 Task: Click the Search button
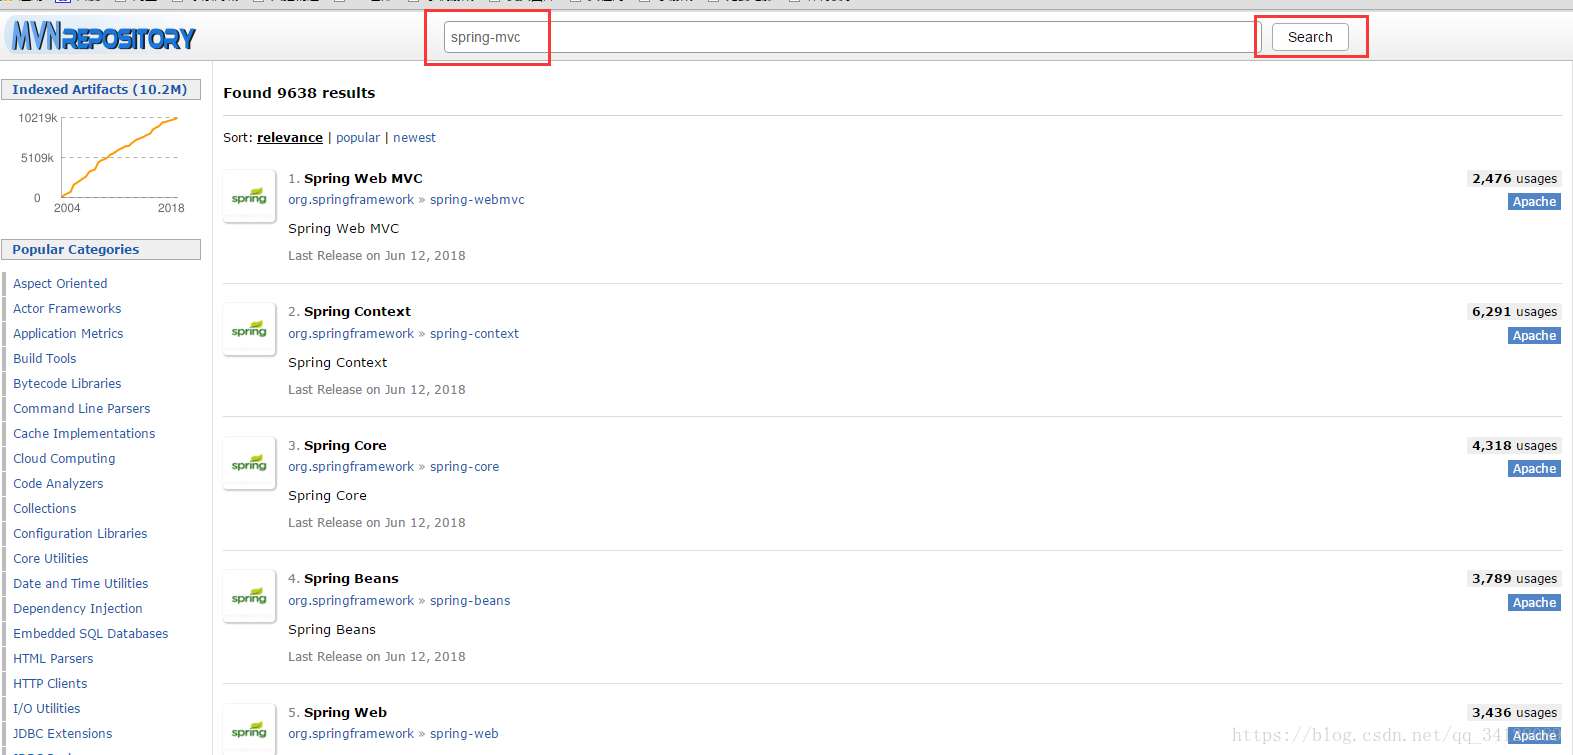(x=1310, y=37)
